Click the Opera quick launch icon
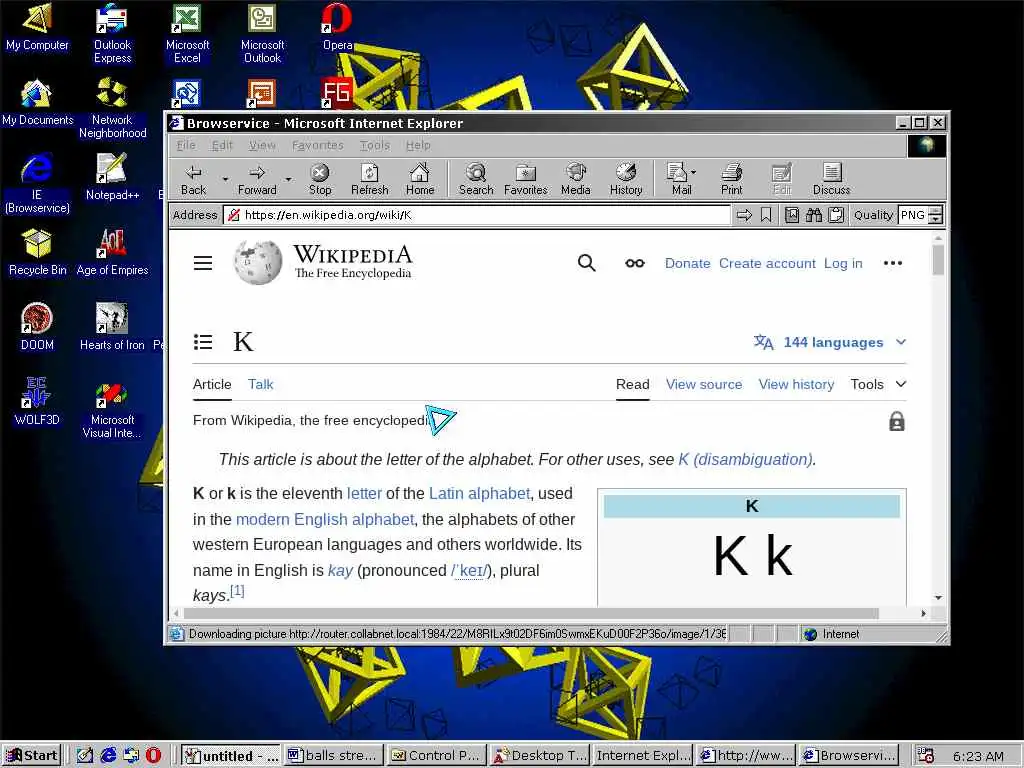Screen dimensions: 1024x768 coord(153,756)
